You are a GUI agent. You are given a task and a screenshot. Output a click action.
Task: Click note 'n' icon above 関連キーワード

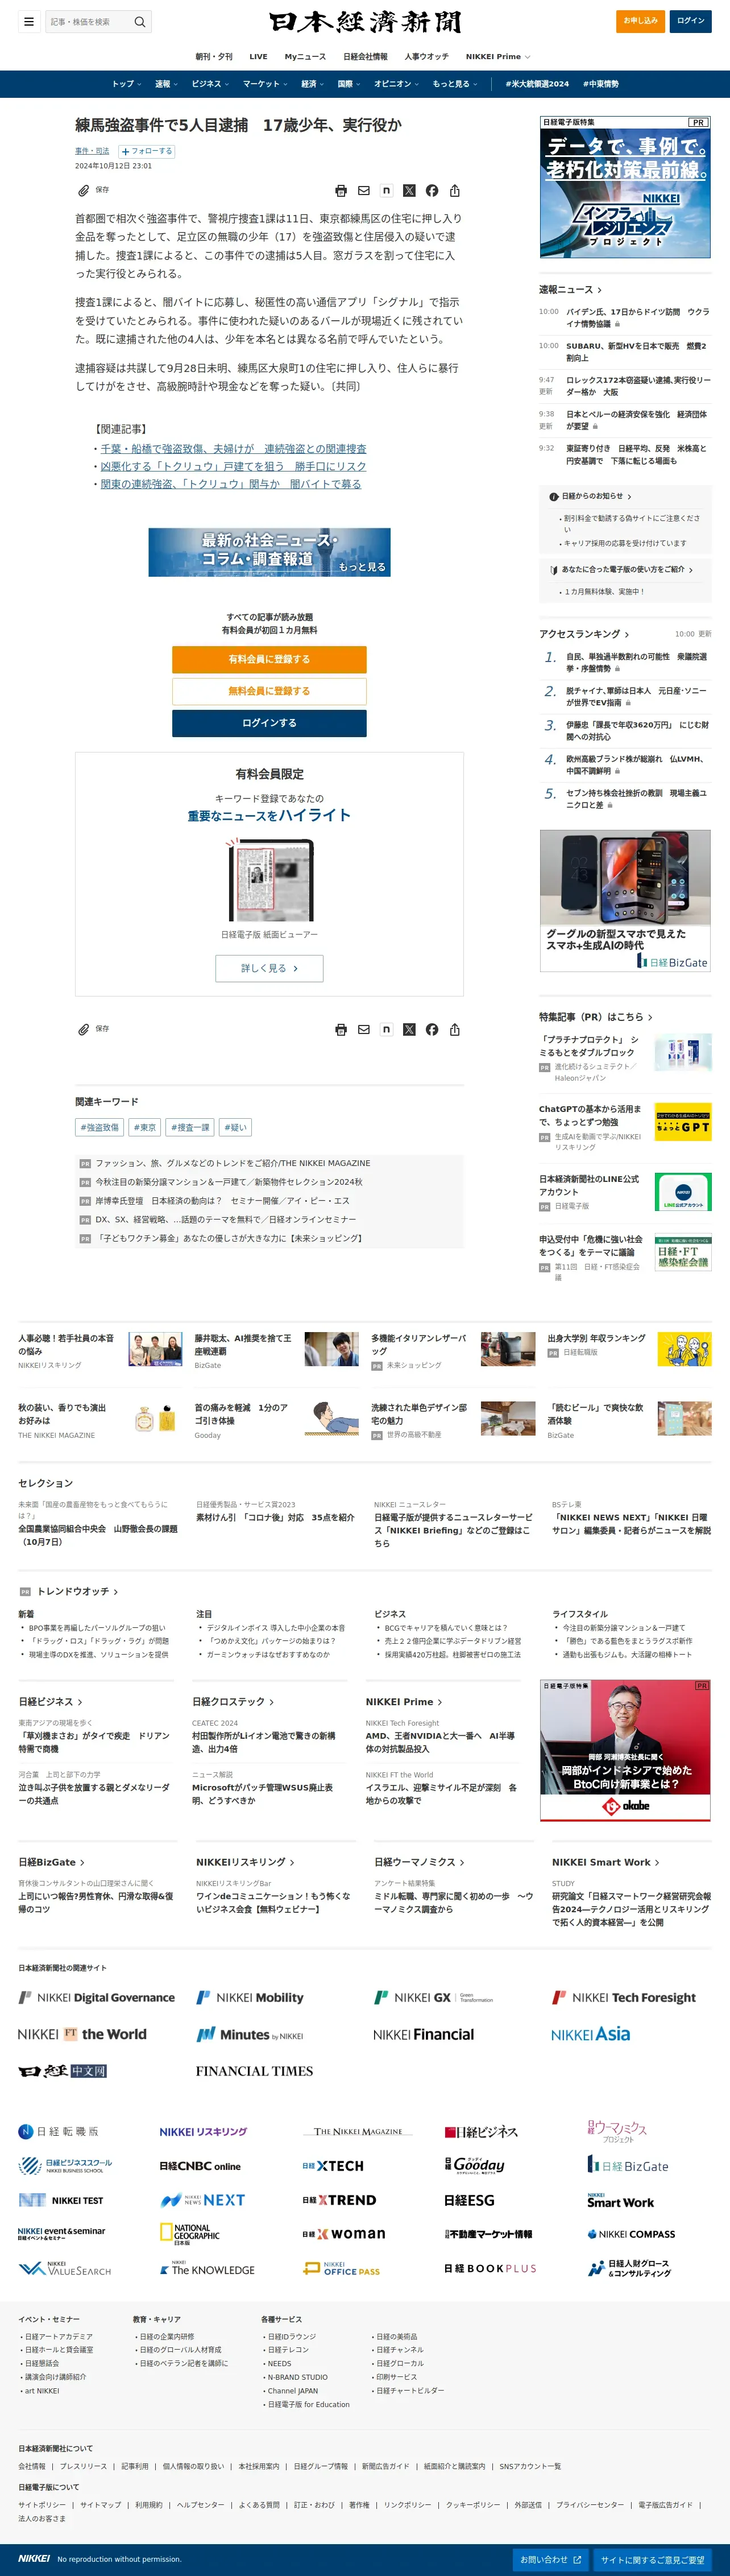(386, 1029)
